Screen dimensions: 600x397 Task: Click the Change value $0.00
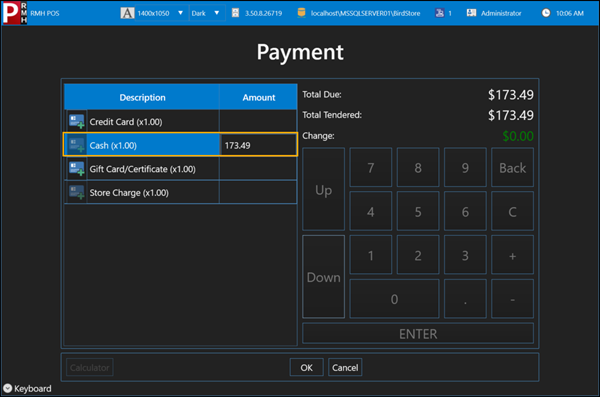pyautogui.click(x=518, y=136)
